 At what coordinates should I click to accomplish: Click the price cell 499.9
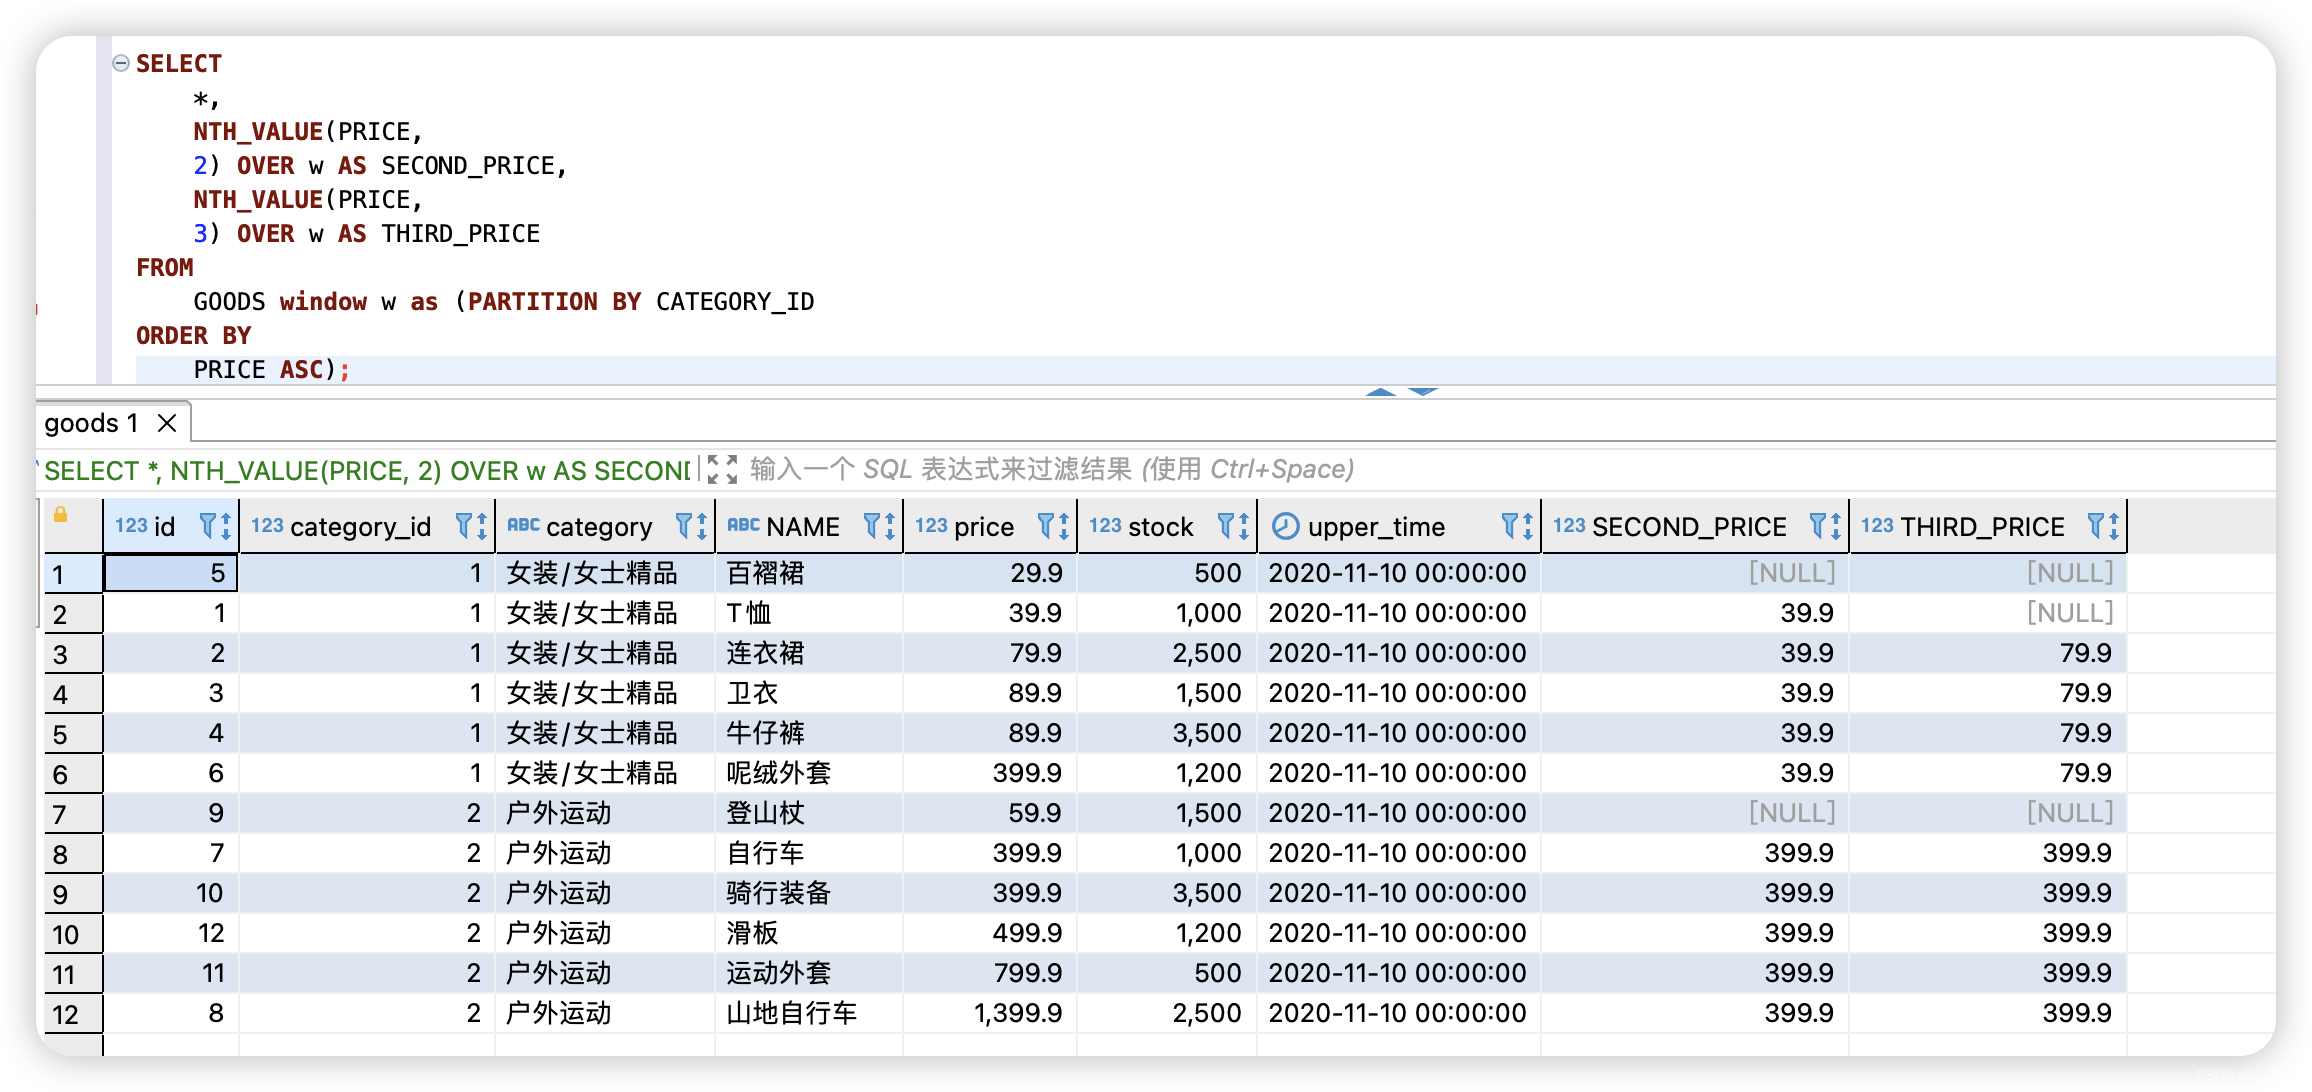coord(990,933)
